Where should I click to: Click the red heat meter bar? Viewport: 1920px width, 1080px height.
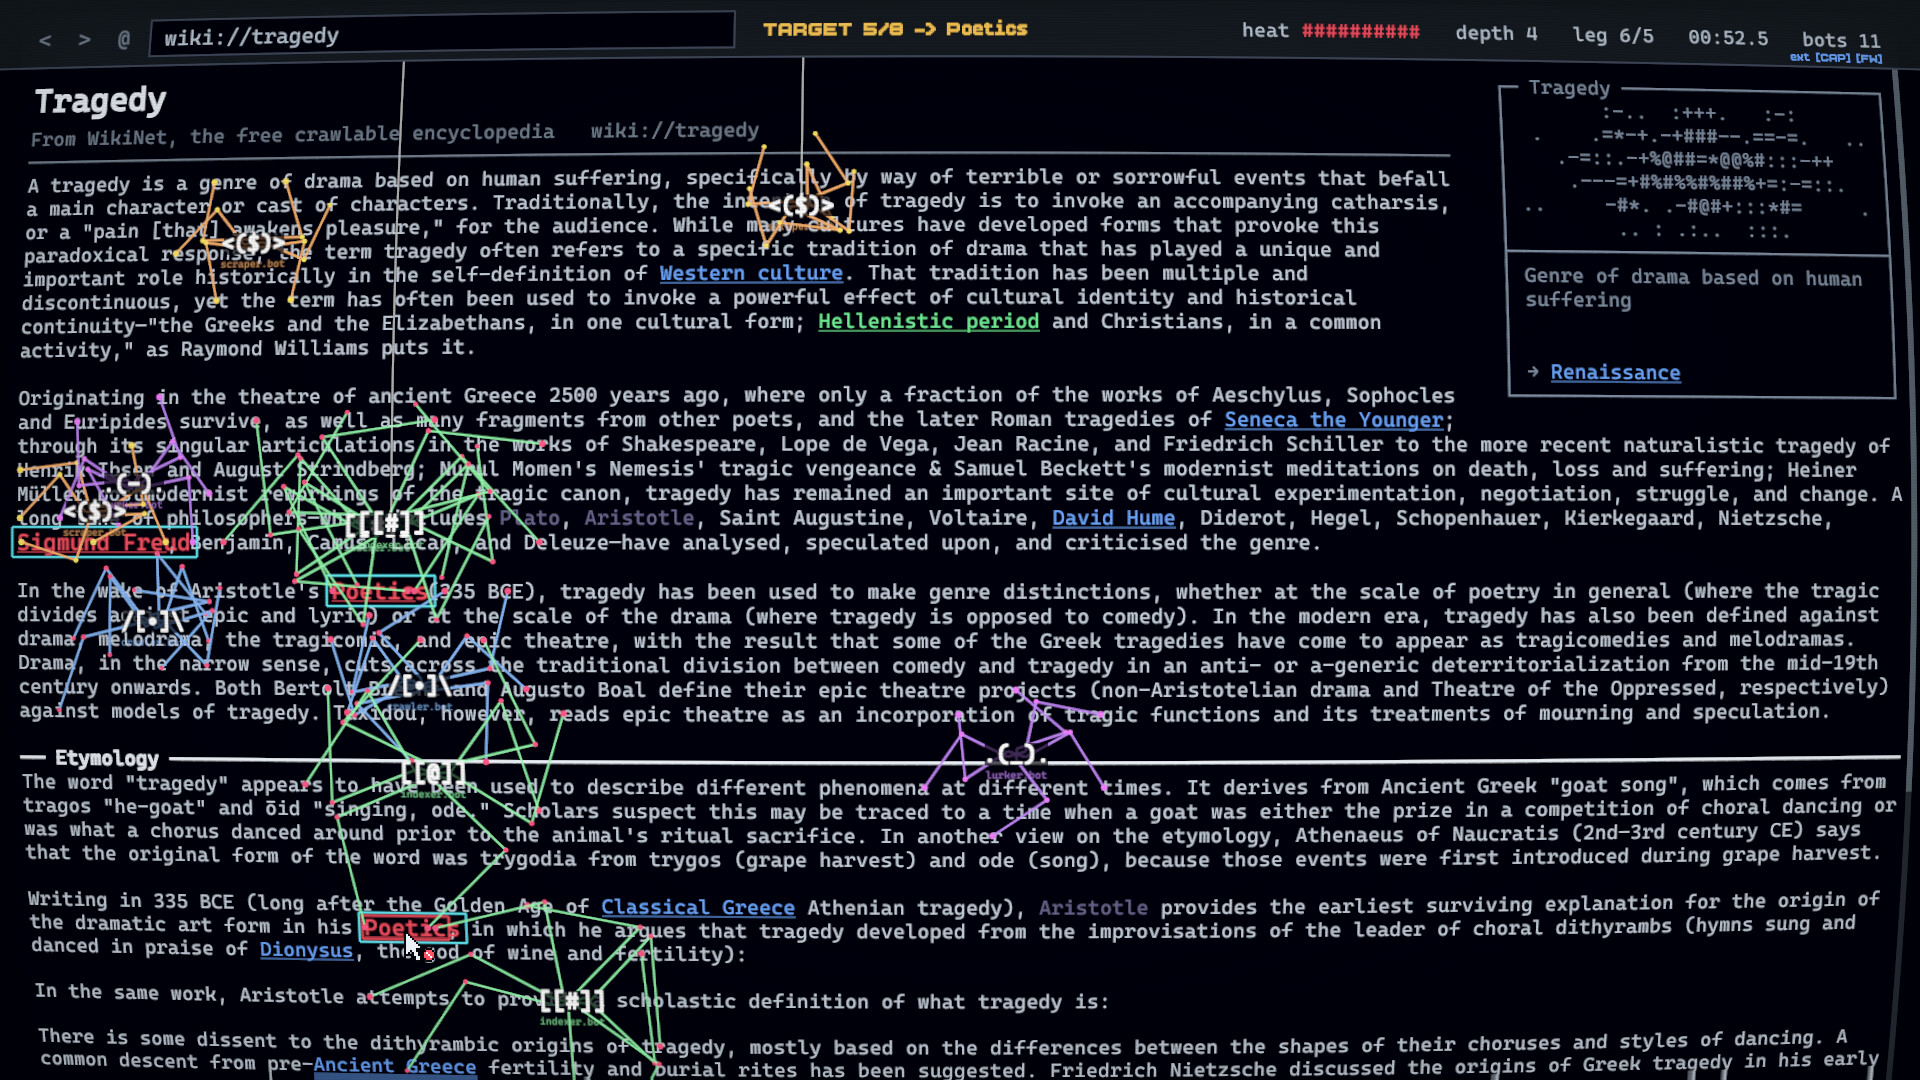click(1360, 31)
